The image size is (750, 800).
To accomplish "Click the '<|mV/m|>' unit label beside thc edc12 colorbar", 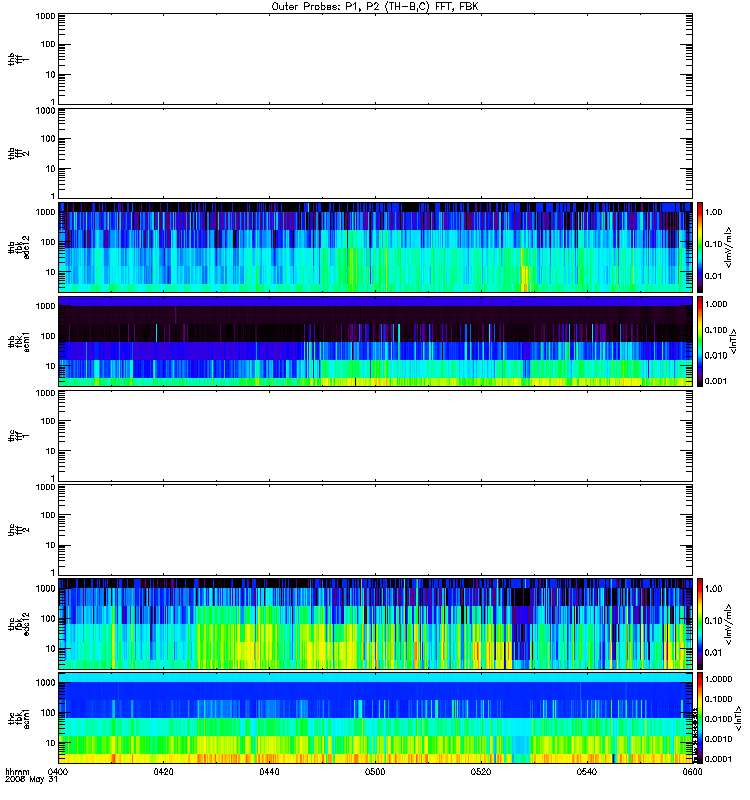I will tap(729, 624).
